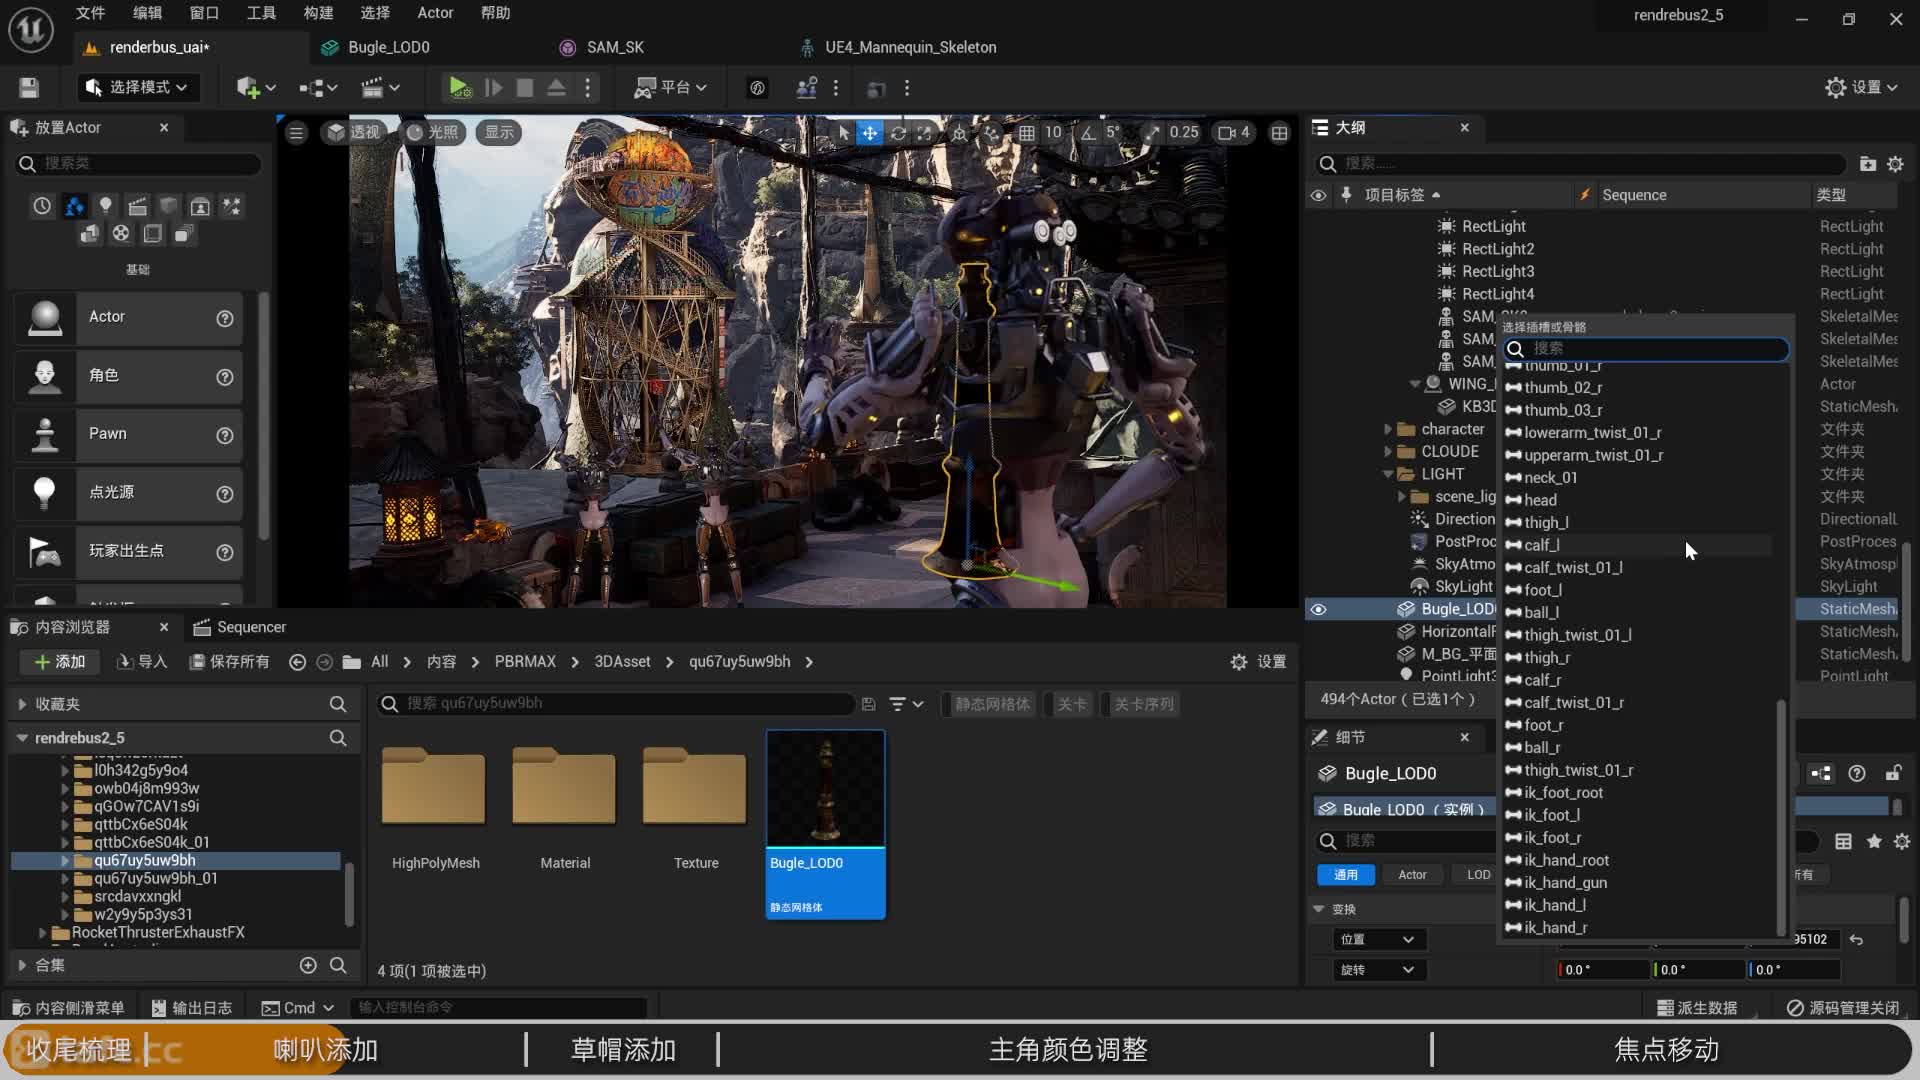
Task: Open the 选择模式 mode dropdown
Action: 137,88
